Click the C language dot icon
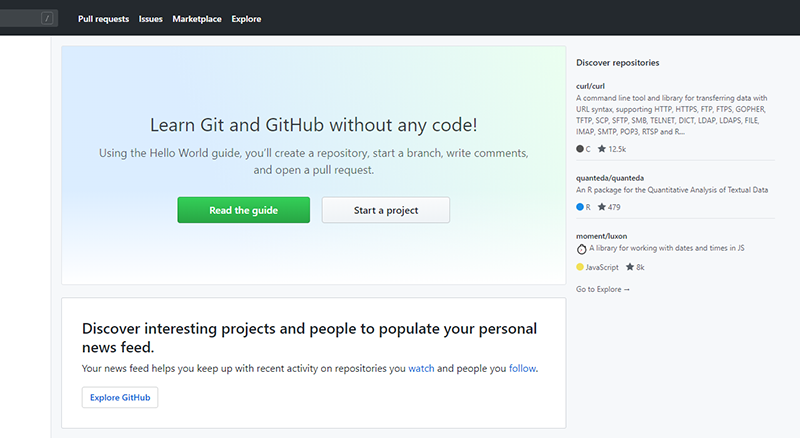 (580, 149)
